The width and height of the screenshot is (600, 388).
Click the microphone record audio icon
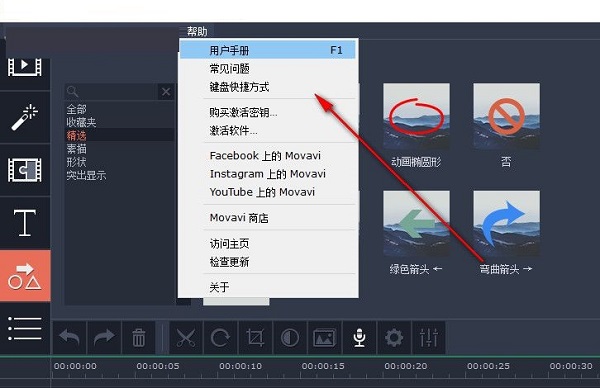coord(359,337)
